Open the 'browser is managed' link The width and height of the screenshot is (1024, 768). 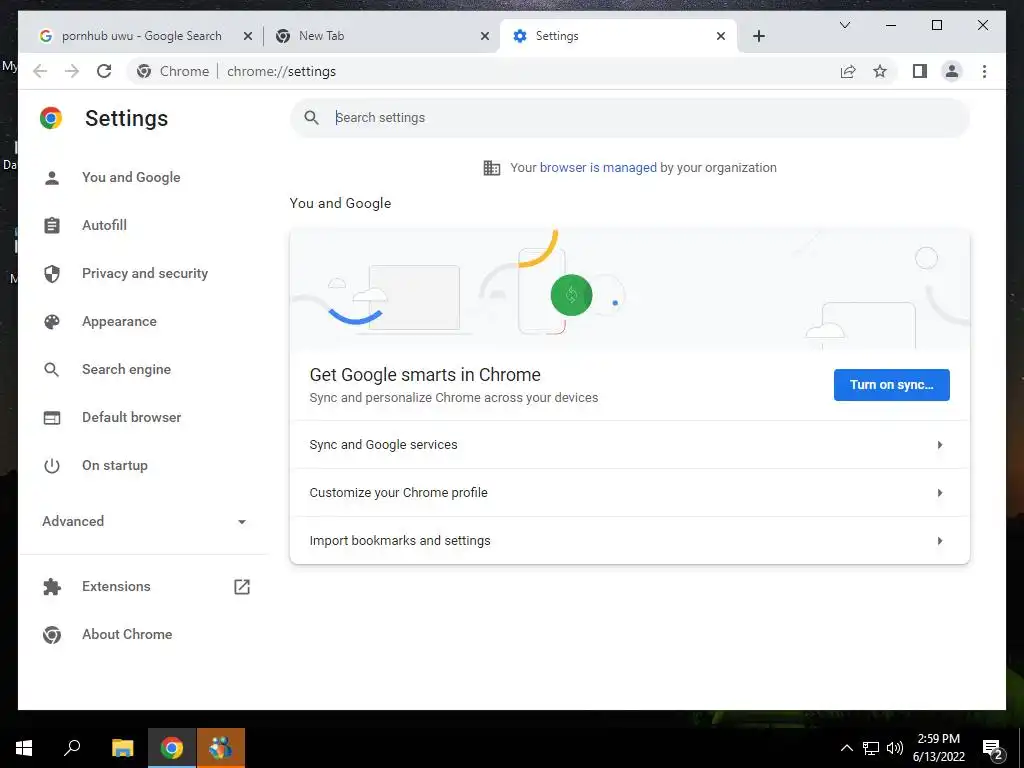point(598,168)
